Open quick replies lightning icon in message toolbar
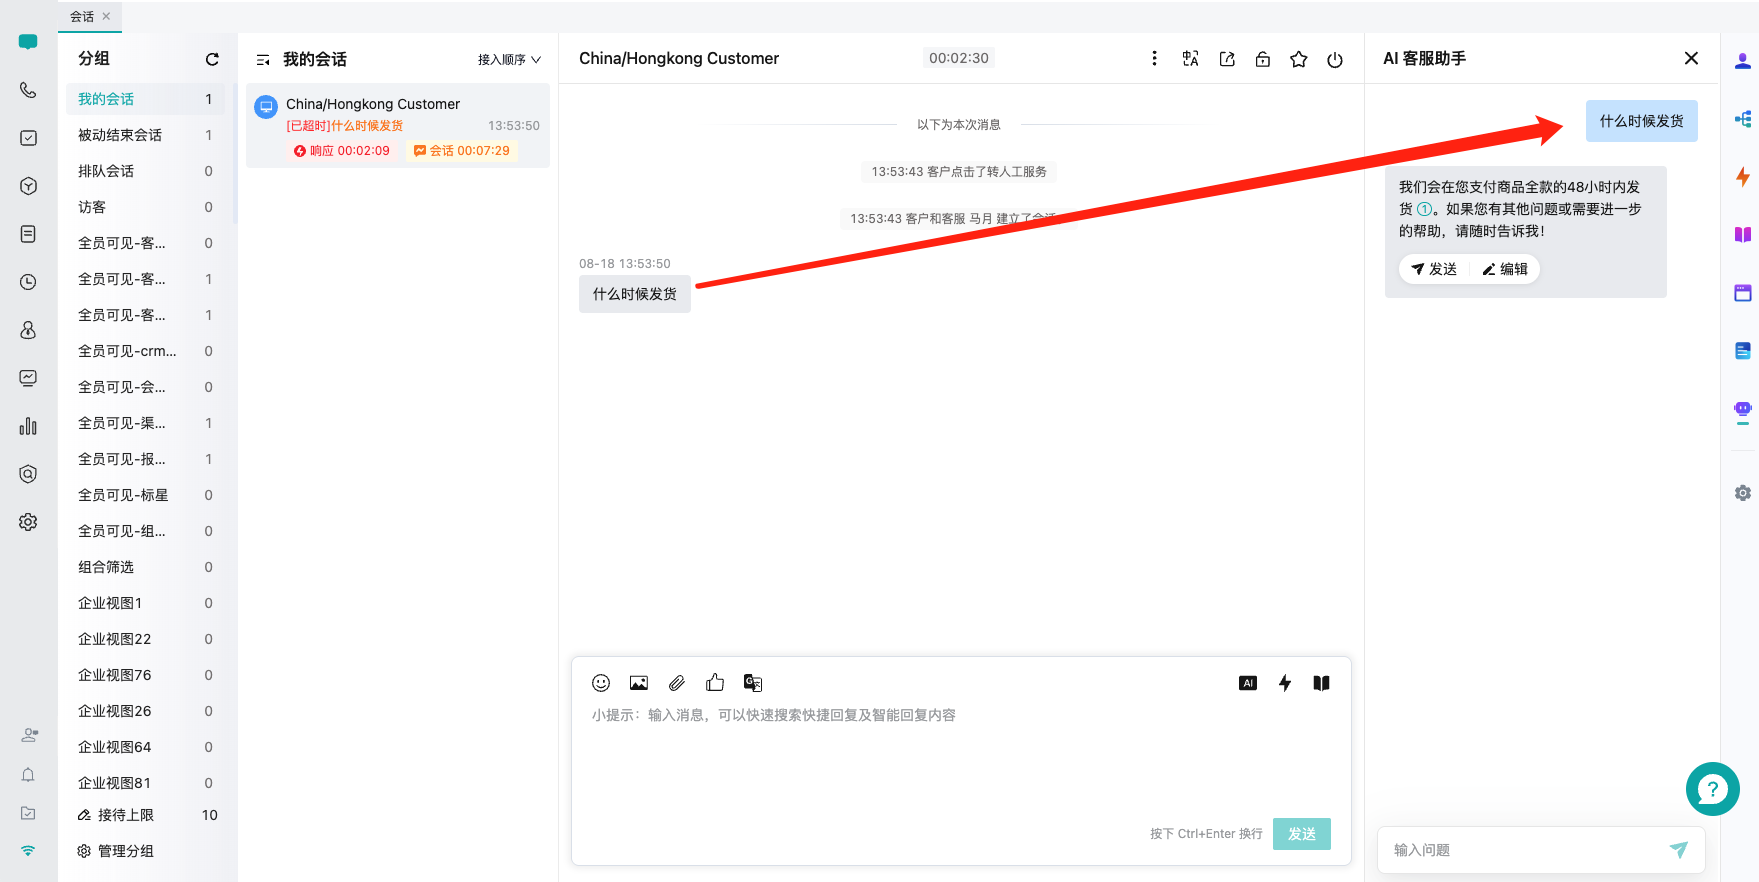Viewport: 1759px width, 882px height. [x=1285, y=683]
